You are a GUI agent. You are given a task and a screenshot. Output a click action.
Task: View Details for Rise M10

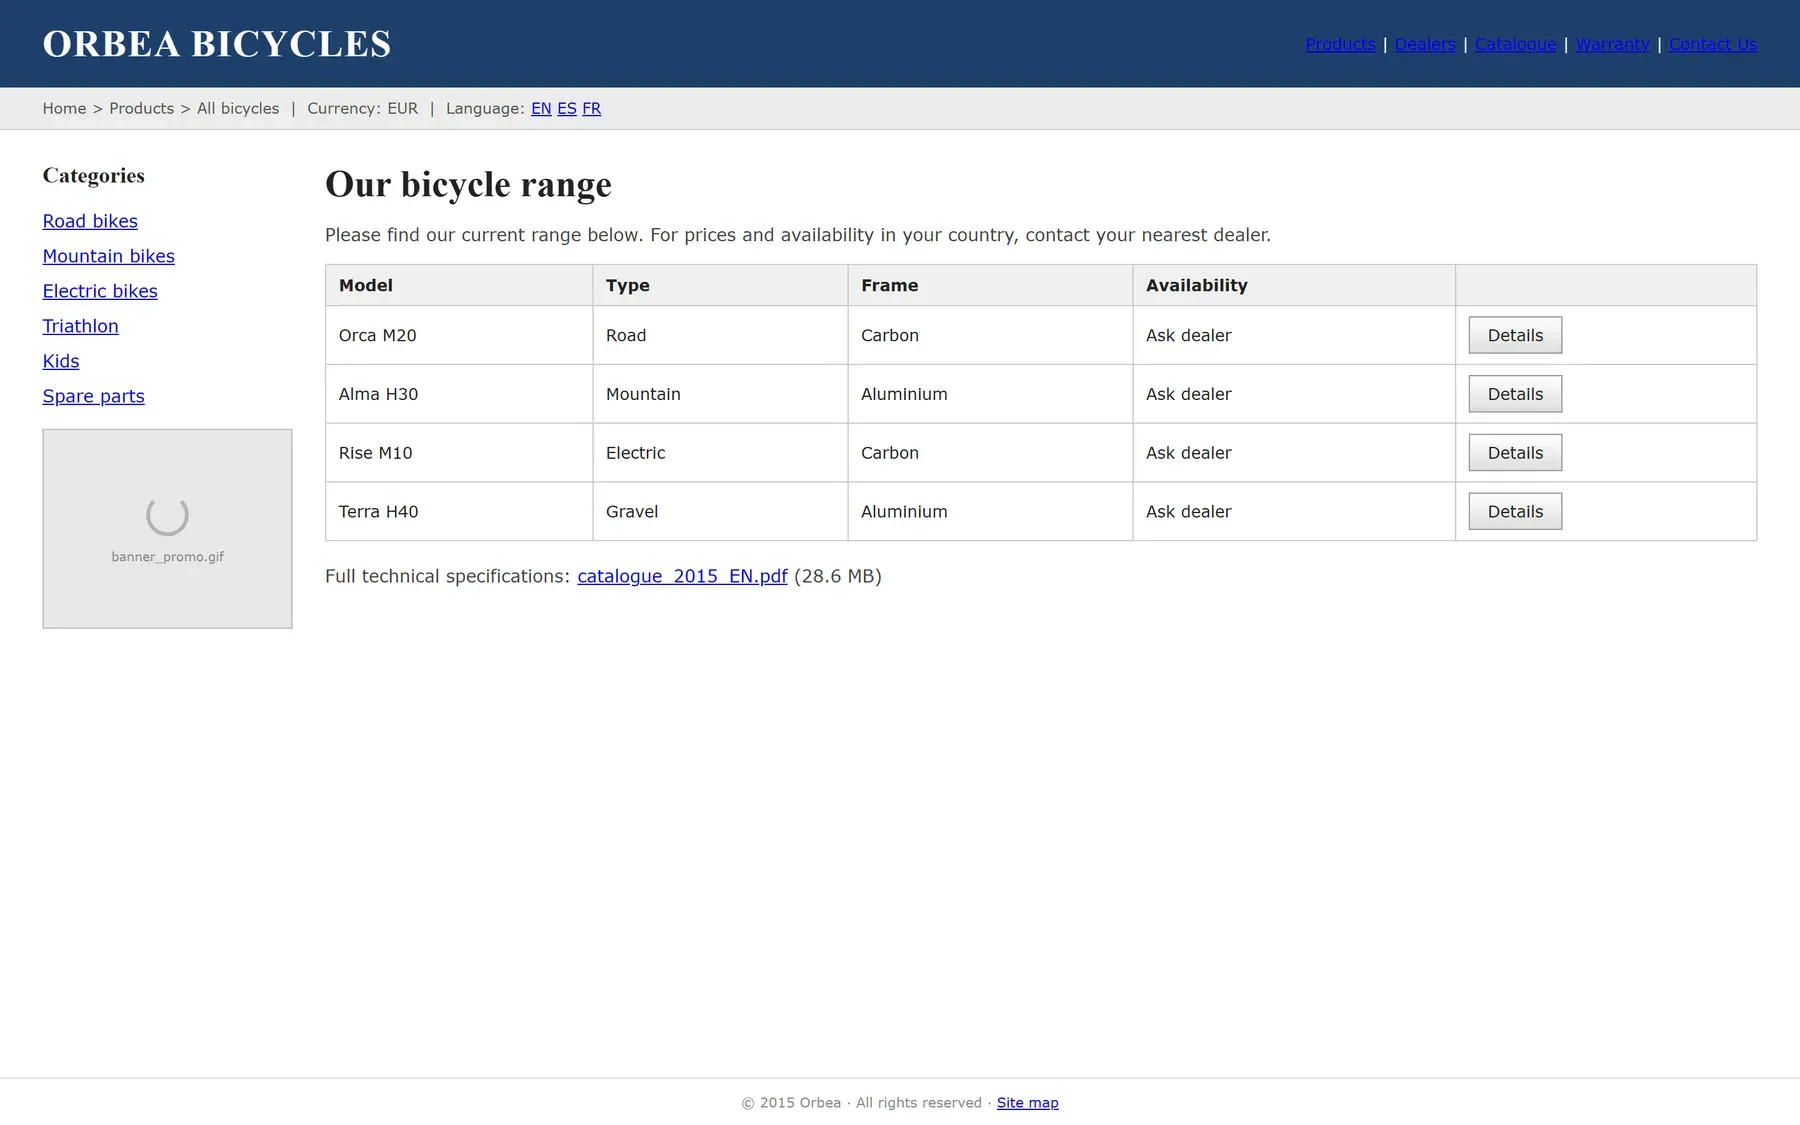point(1515,453)
